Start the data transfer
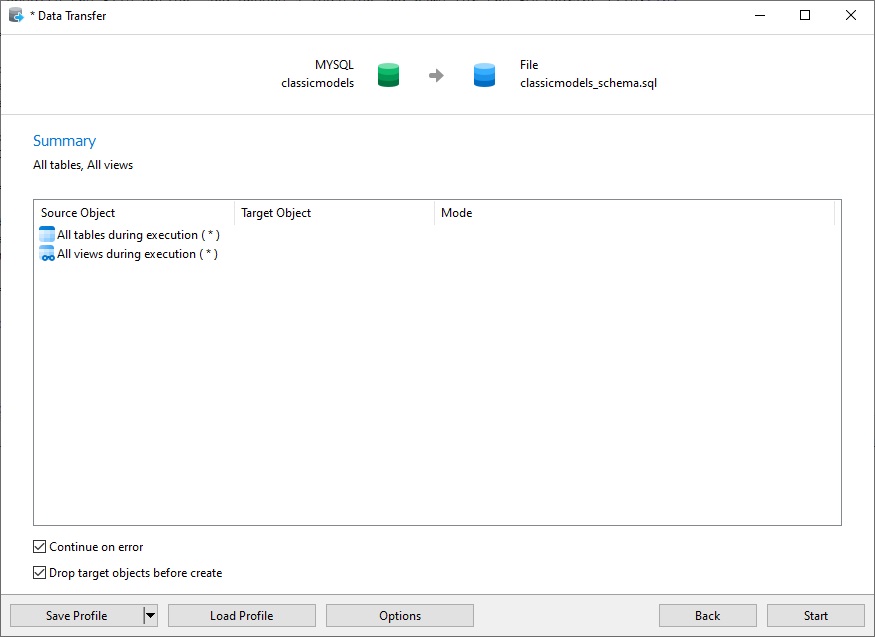 coord(815,616)
